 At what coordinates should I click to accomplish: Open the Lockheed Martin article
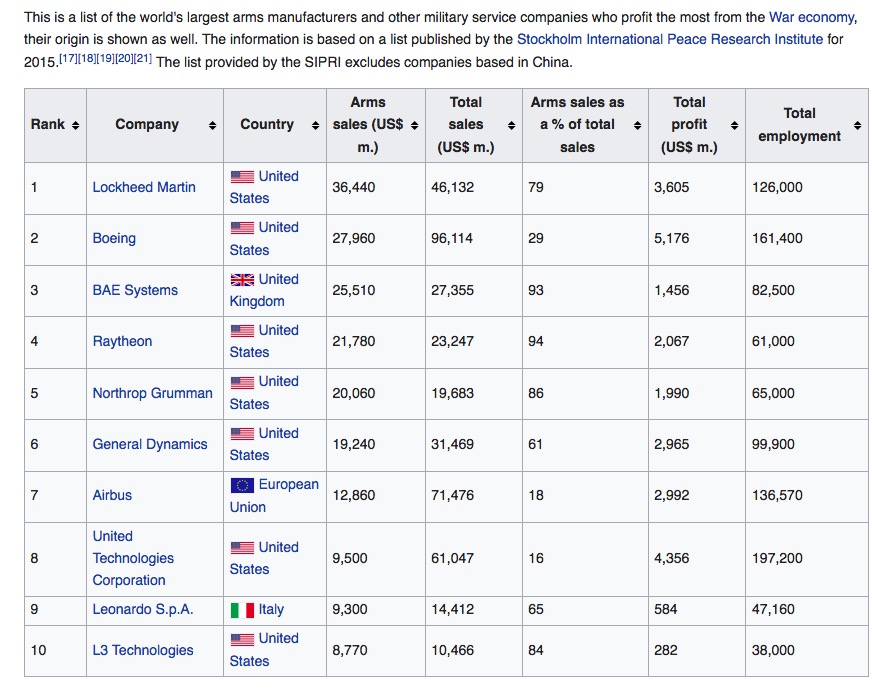click(144, 187)
